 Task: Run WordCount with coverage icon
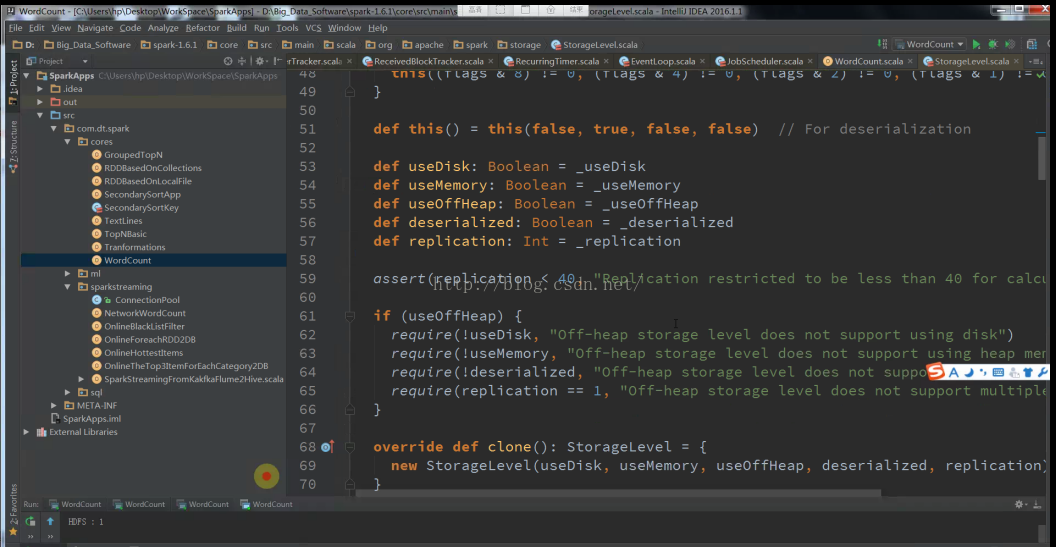1010,44
